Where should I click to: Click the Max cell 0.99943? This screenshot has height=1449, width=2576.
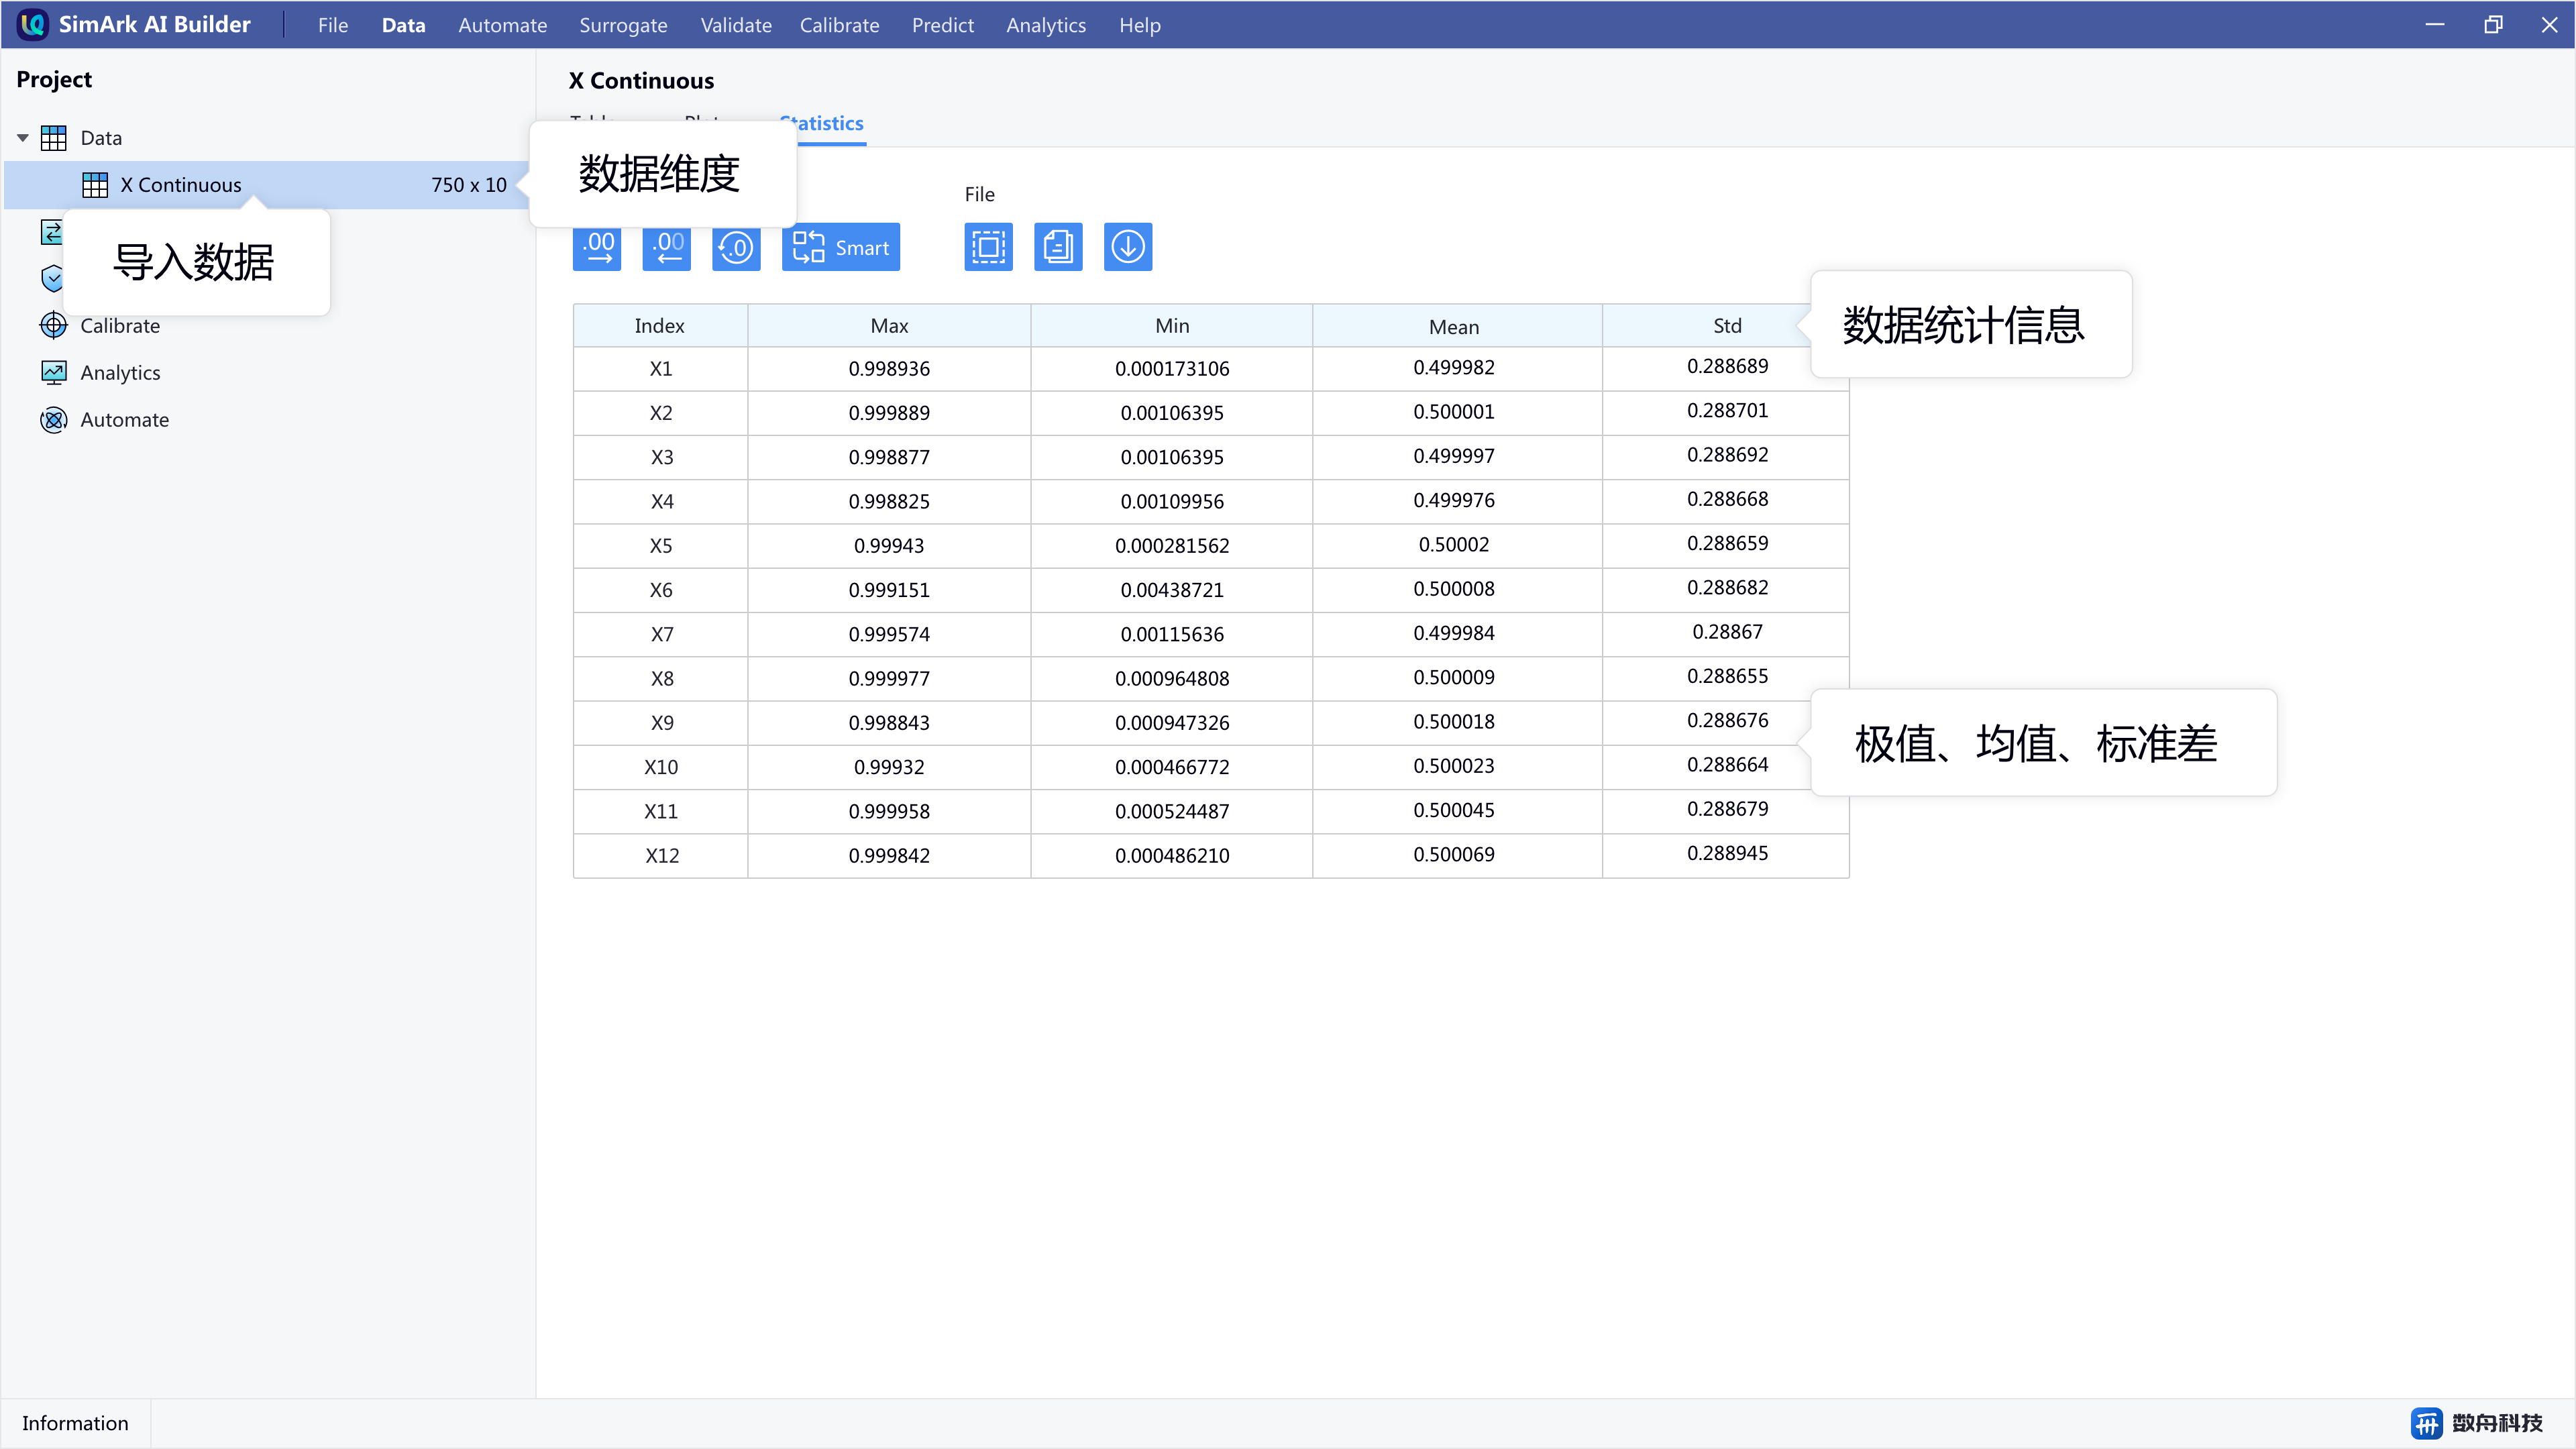coord(889,546)
